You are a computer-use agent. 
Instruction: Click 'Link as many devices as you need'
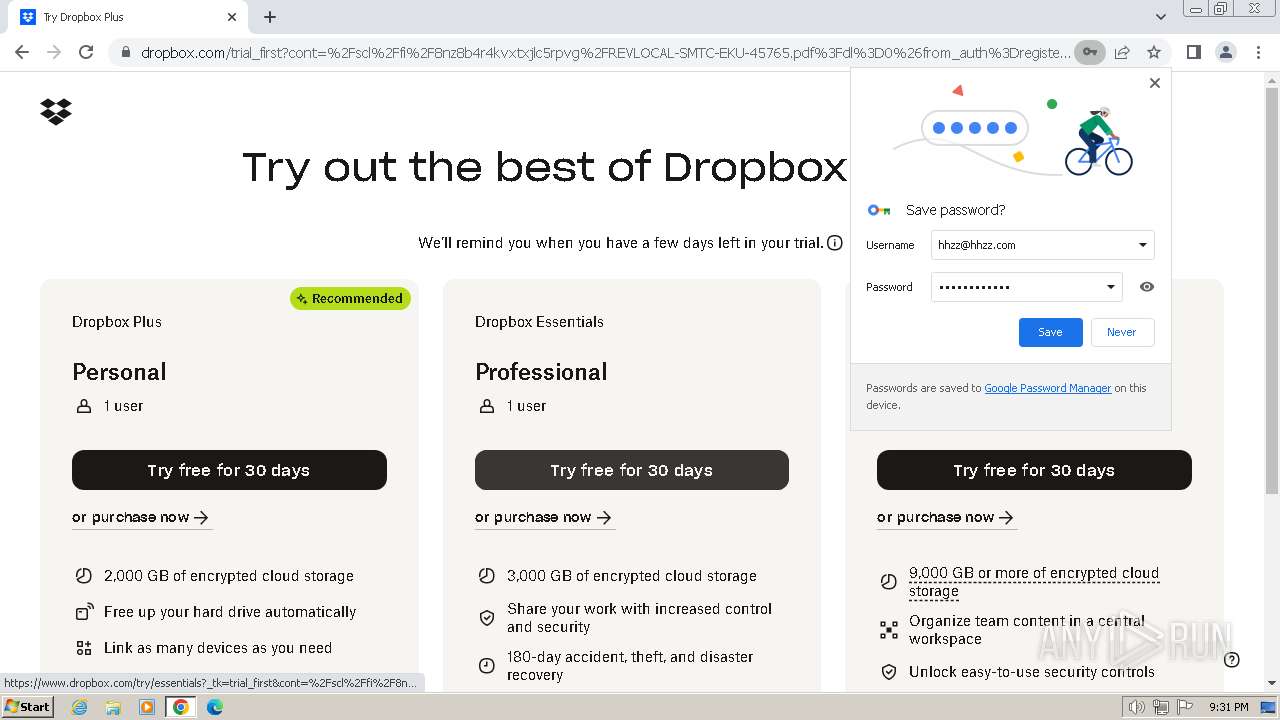218,648
